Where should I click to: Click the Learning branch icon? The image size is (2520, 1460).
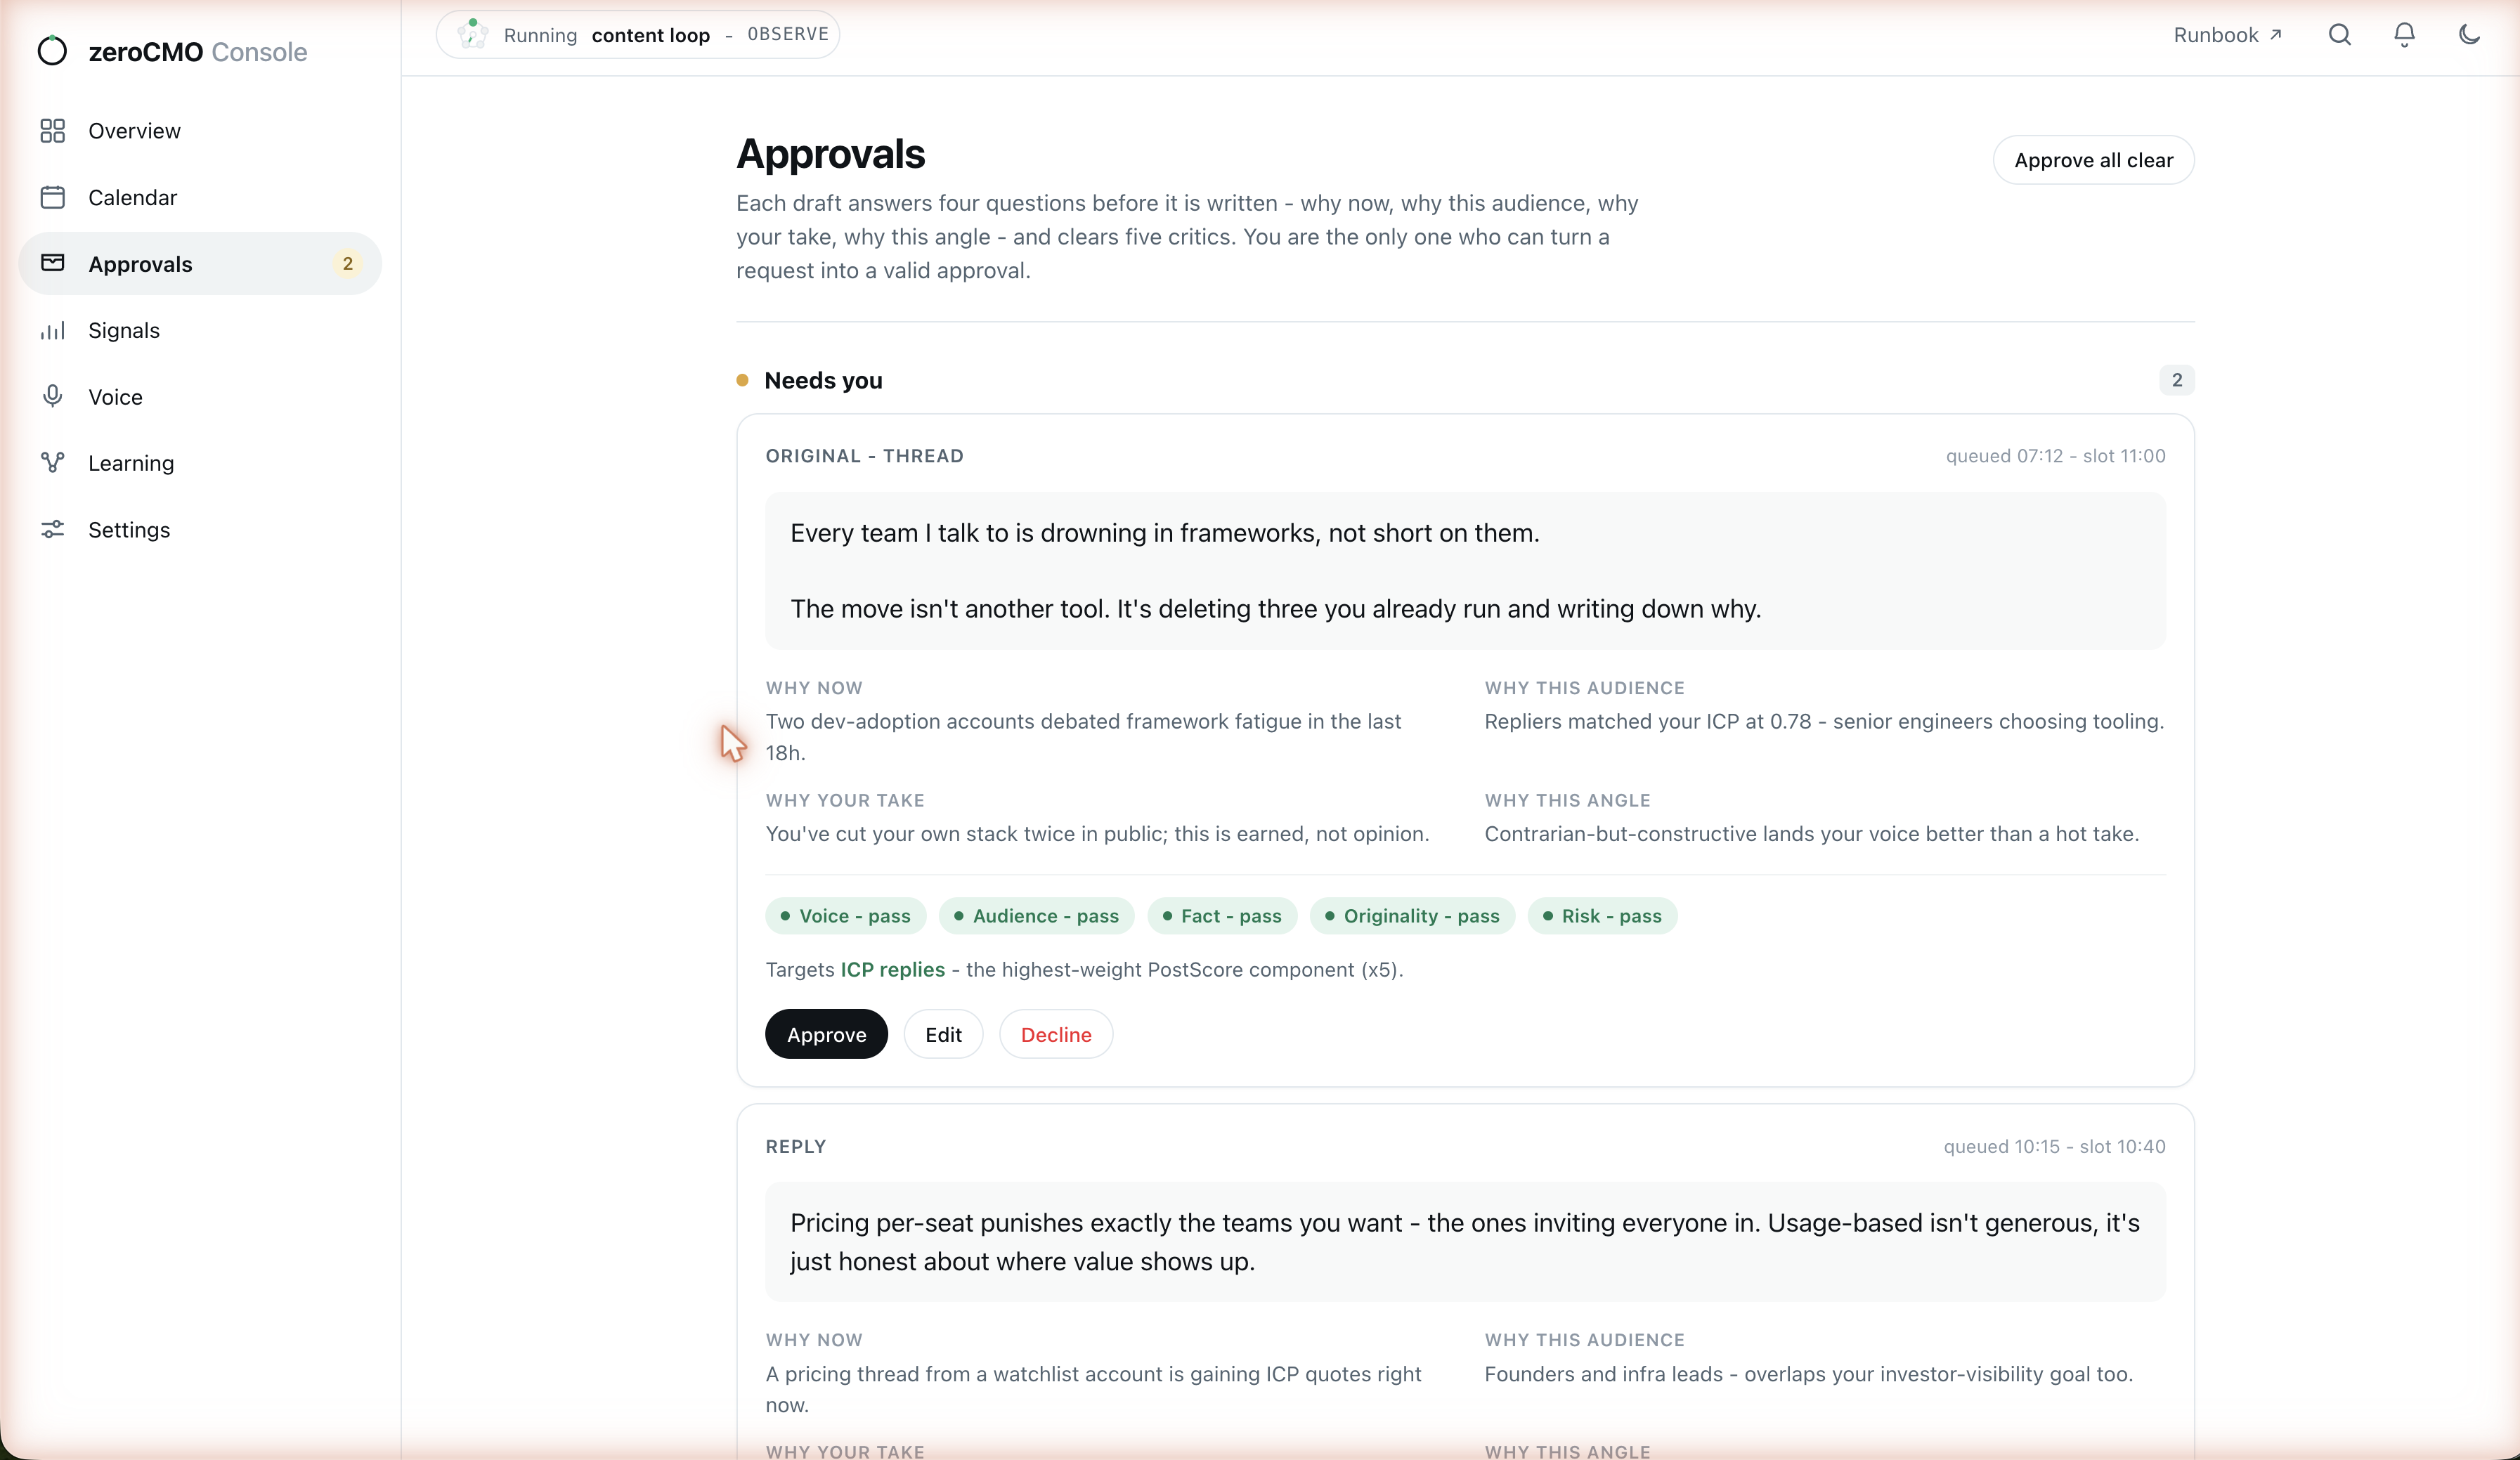[52, 462]
